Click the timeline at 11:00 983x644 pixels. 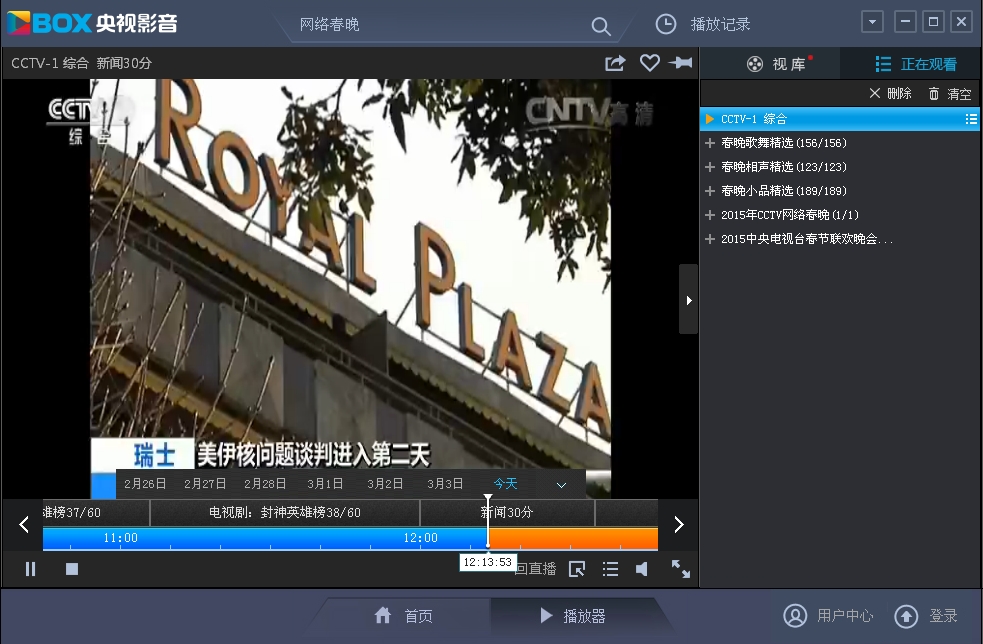point(121,538)
